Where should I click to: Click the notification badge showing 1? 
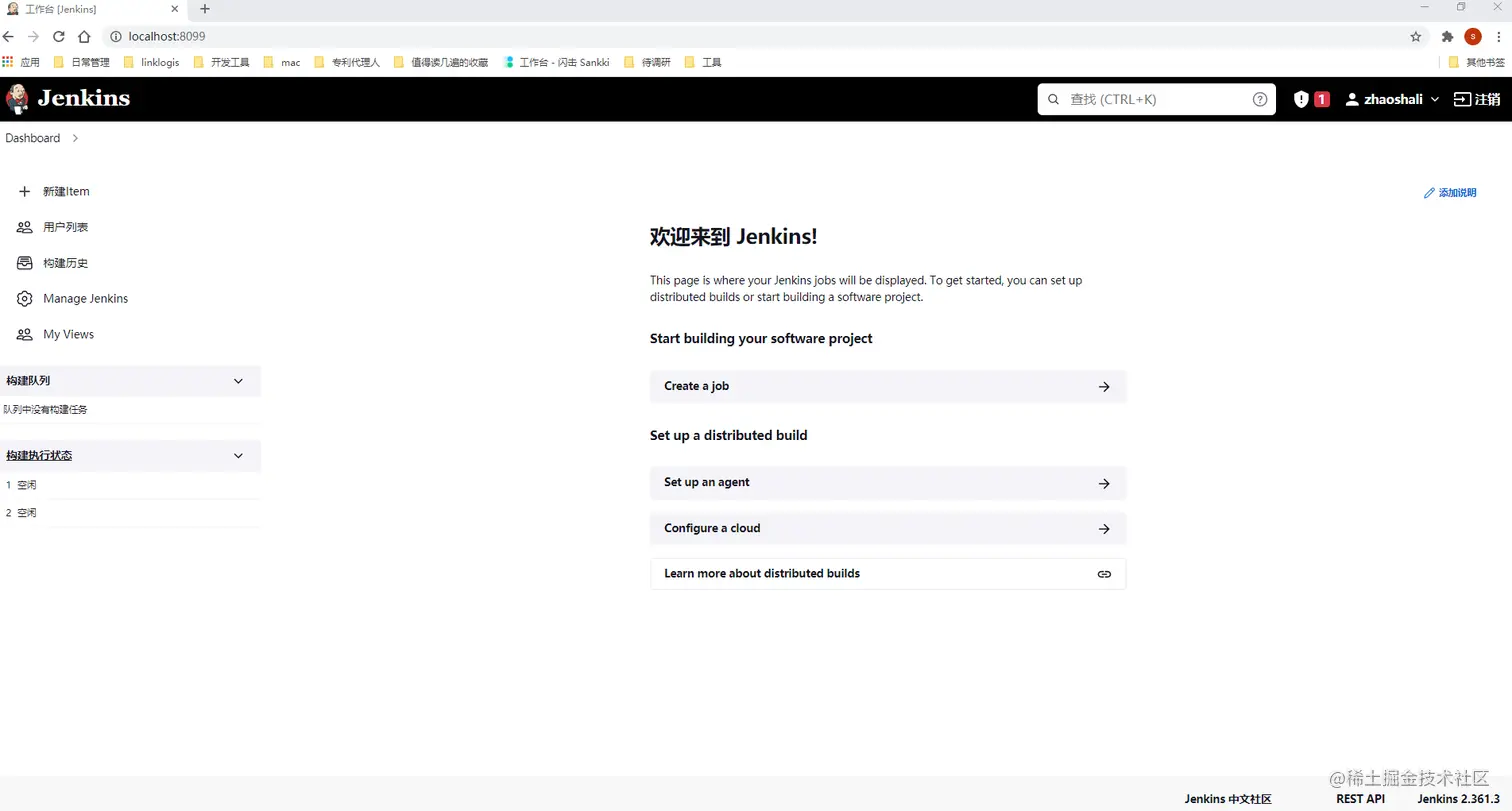pos(1320,98)
